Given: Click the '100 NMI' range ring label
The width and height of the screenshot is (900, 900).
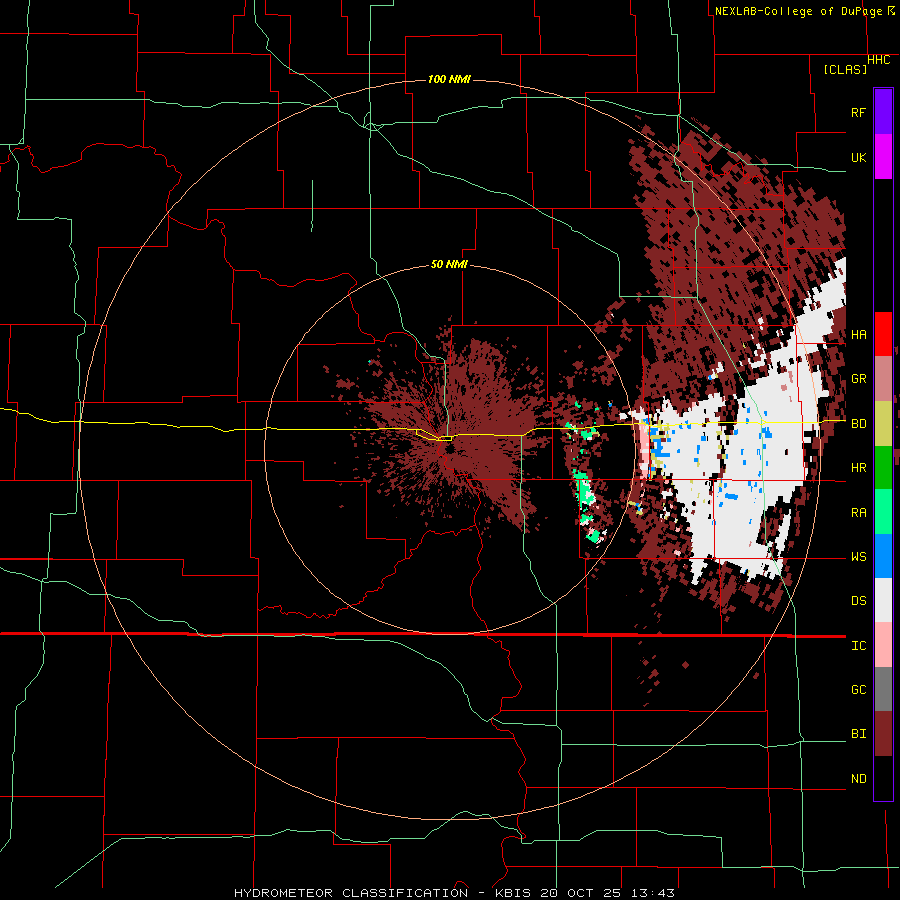Looking at the screenshot, I should [449, 79].
